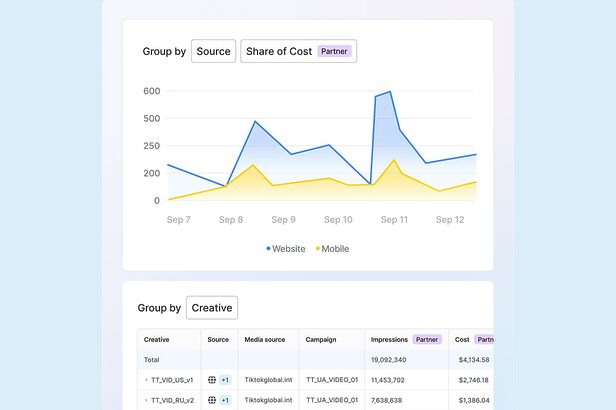Image resolution: width=616 pixels, height=410 pixels.
Task: Click the Partner badge next to Impressions
Action: click(427, 339)
